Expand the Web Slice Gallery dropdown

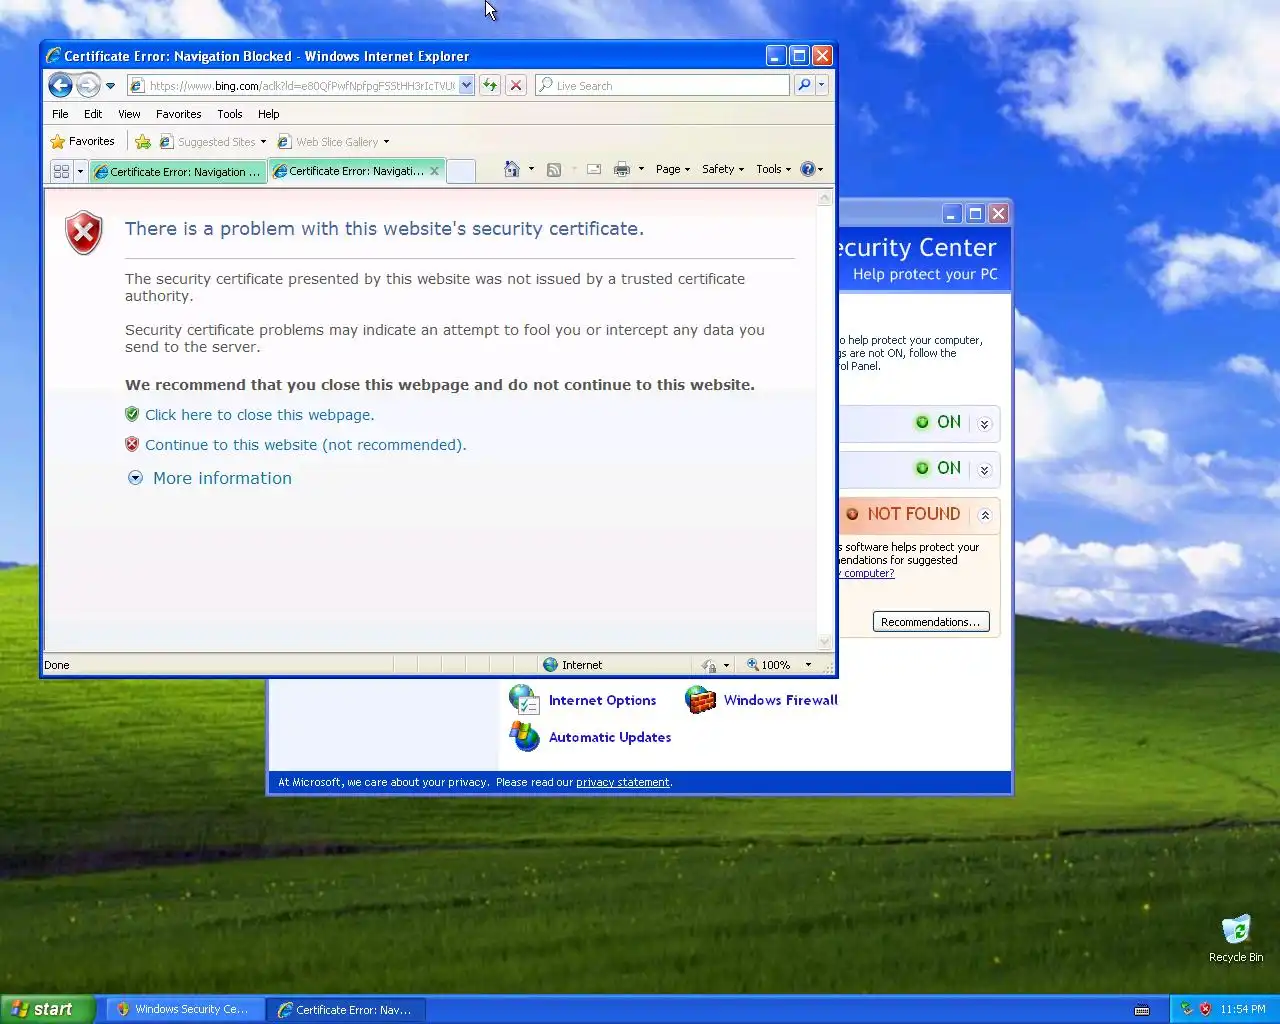(x=386, y=142)
